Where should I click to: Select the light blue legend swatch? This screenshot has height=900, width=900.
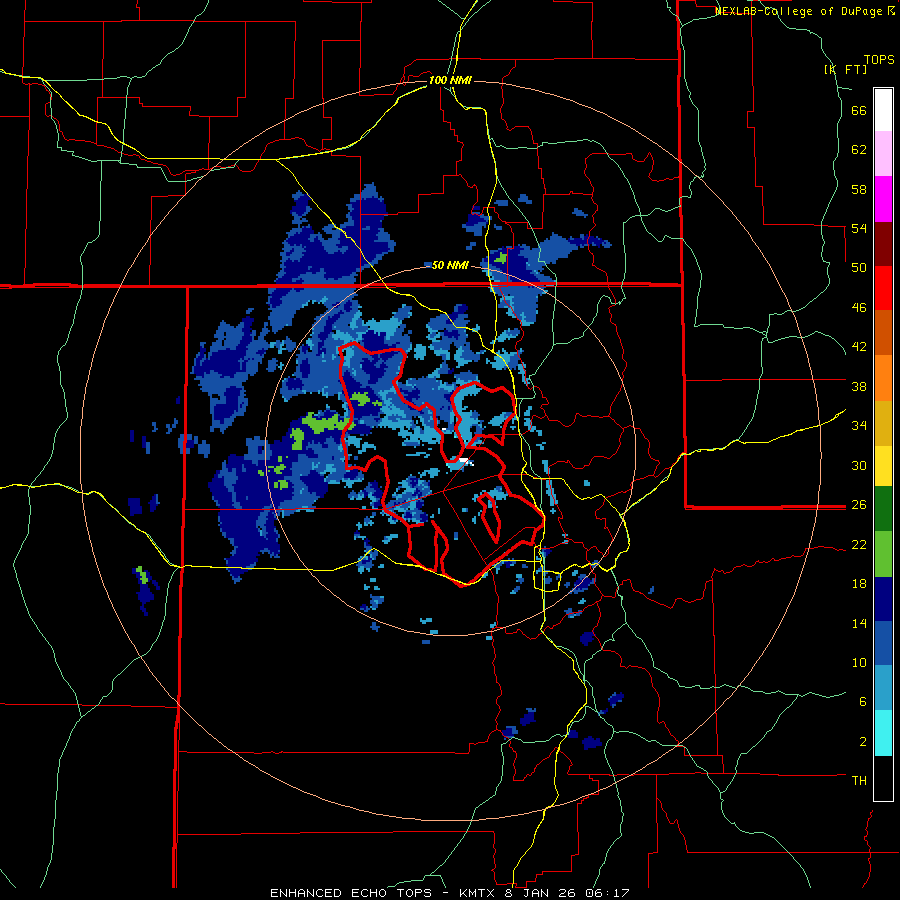click(883, 688)
